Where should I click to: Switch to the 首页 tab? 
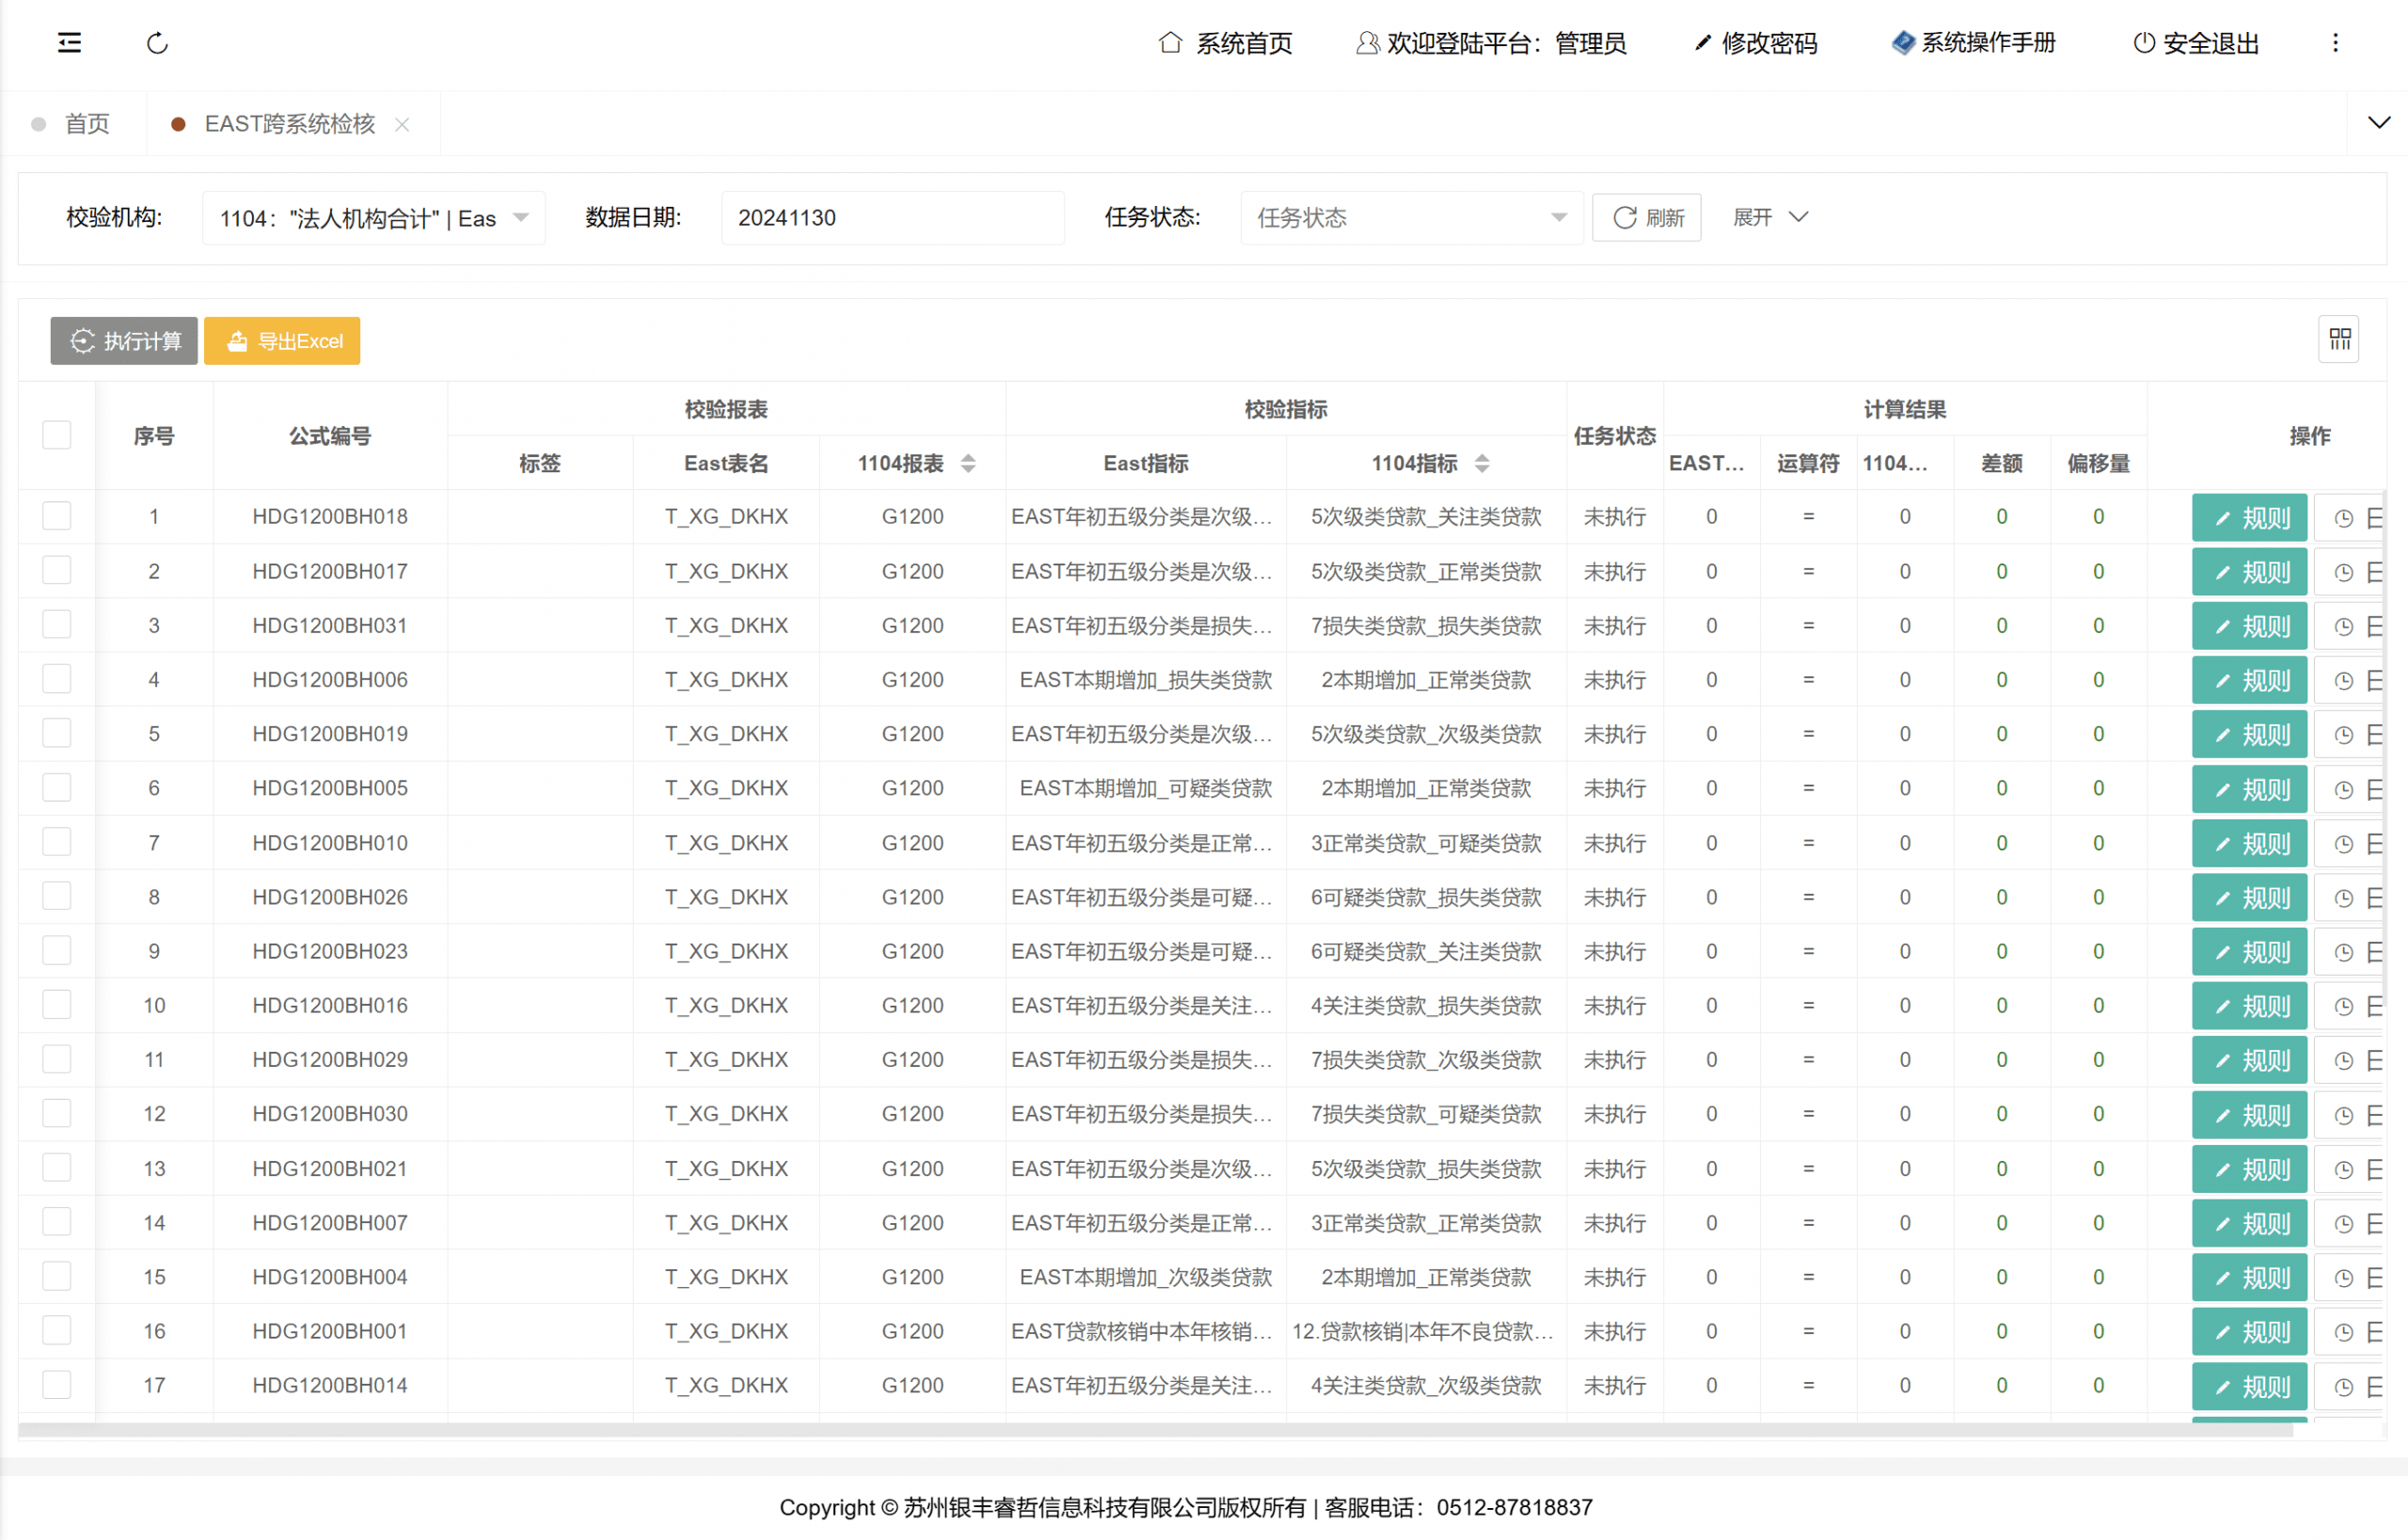(86, 124)
